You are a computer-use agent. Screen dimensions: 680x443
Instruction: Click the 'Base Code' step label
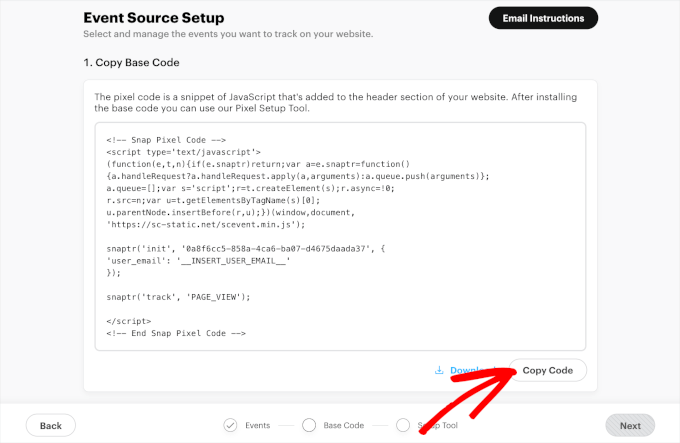(343, 425)
